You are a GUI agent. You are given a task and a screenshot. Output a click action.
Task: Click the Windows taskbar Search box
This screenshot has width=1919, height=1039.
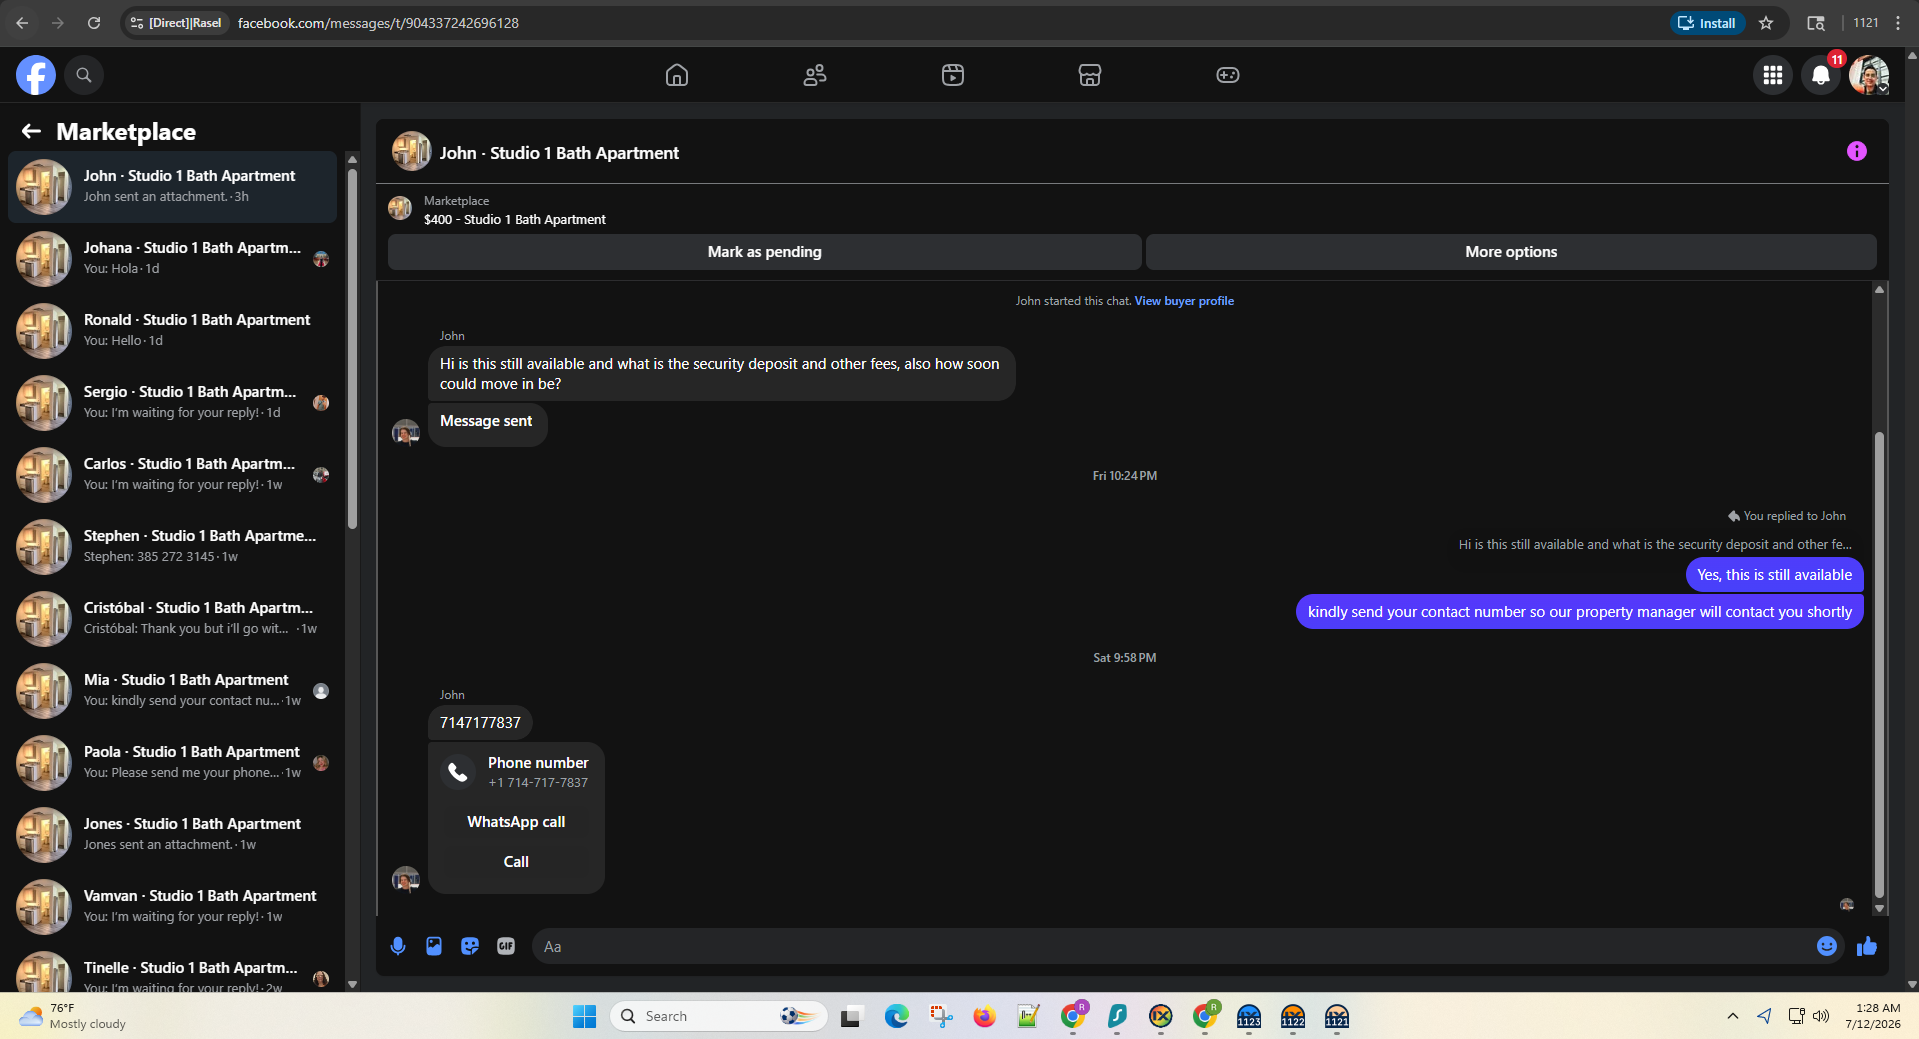tap(718, 1016)
